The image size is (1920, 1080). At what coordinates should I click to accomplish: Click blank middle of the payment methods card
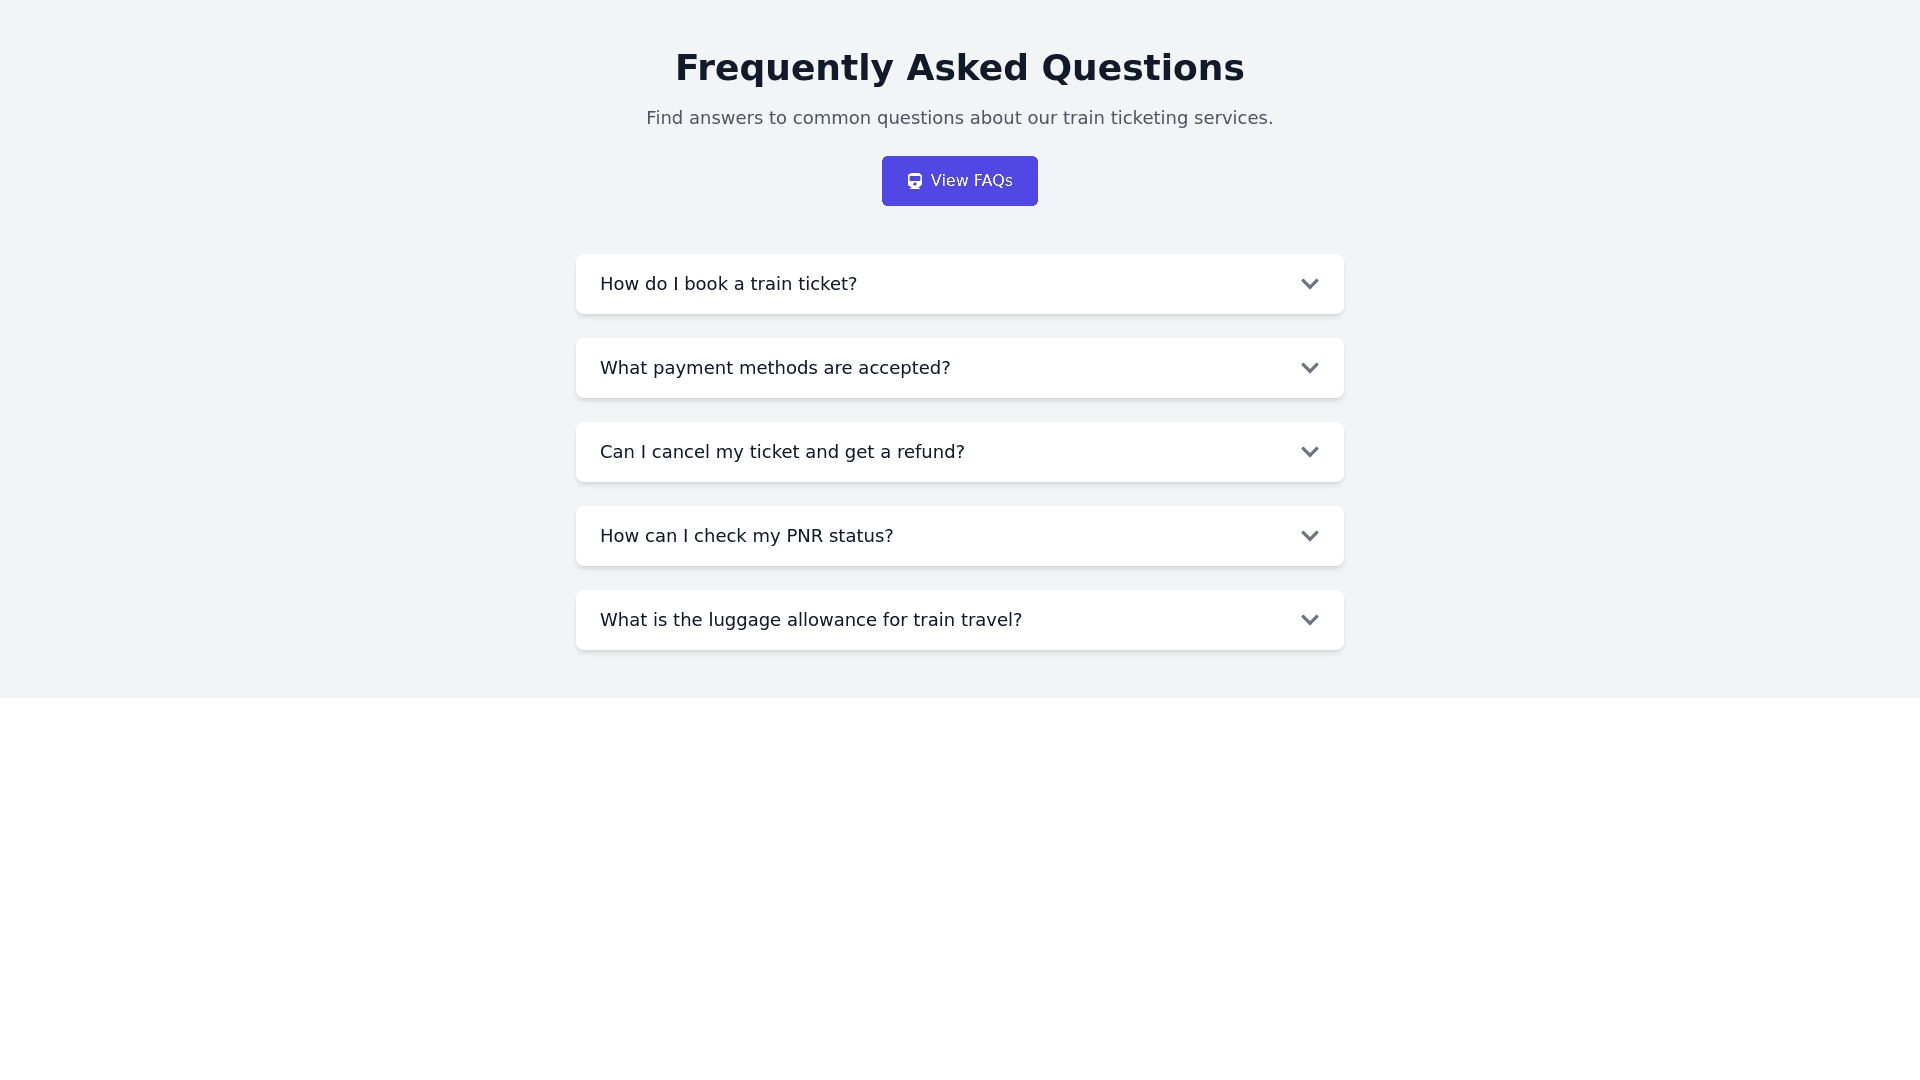[x=1120, y=368]
